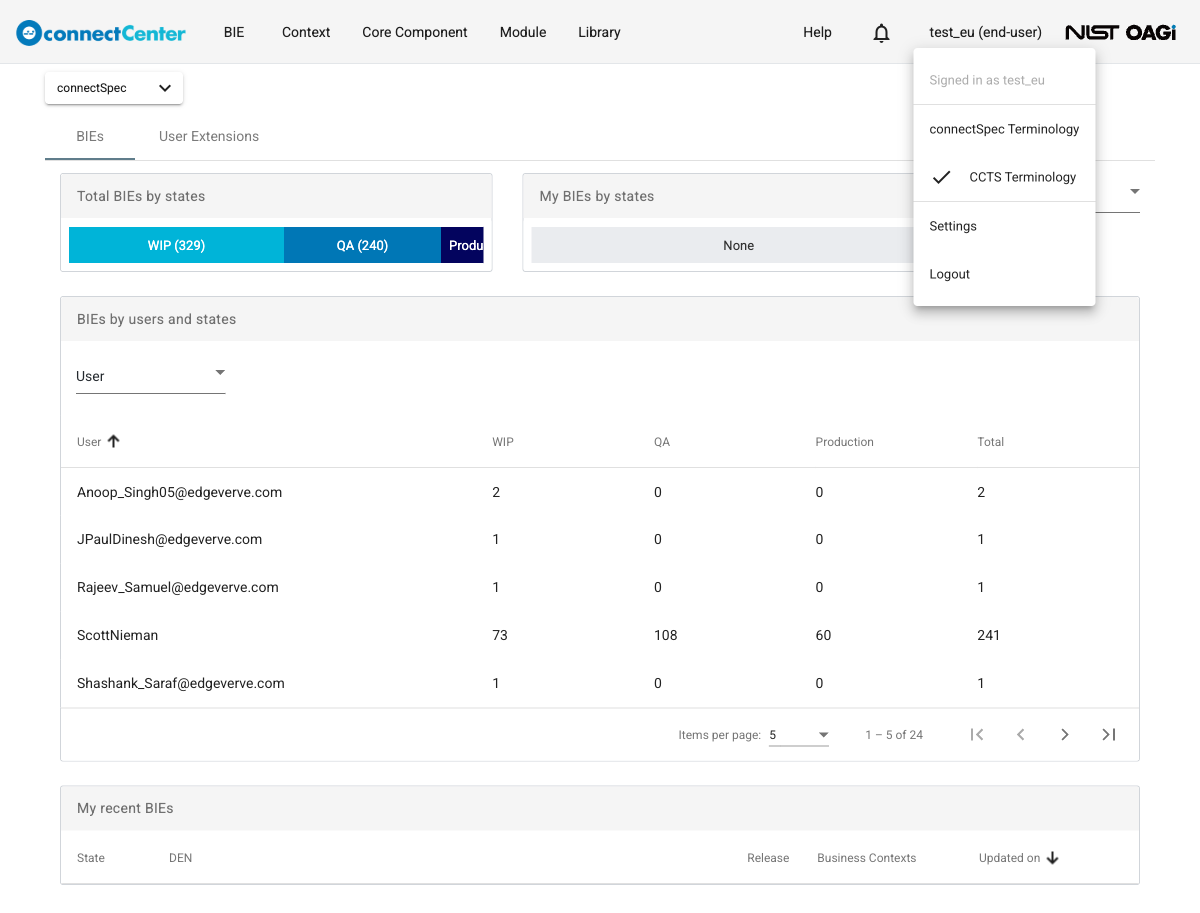Image resolution: width=1200 pixels, height=913 pixels.
Task: Sort by User column arrow
Action: [113, 441]
